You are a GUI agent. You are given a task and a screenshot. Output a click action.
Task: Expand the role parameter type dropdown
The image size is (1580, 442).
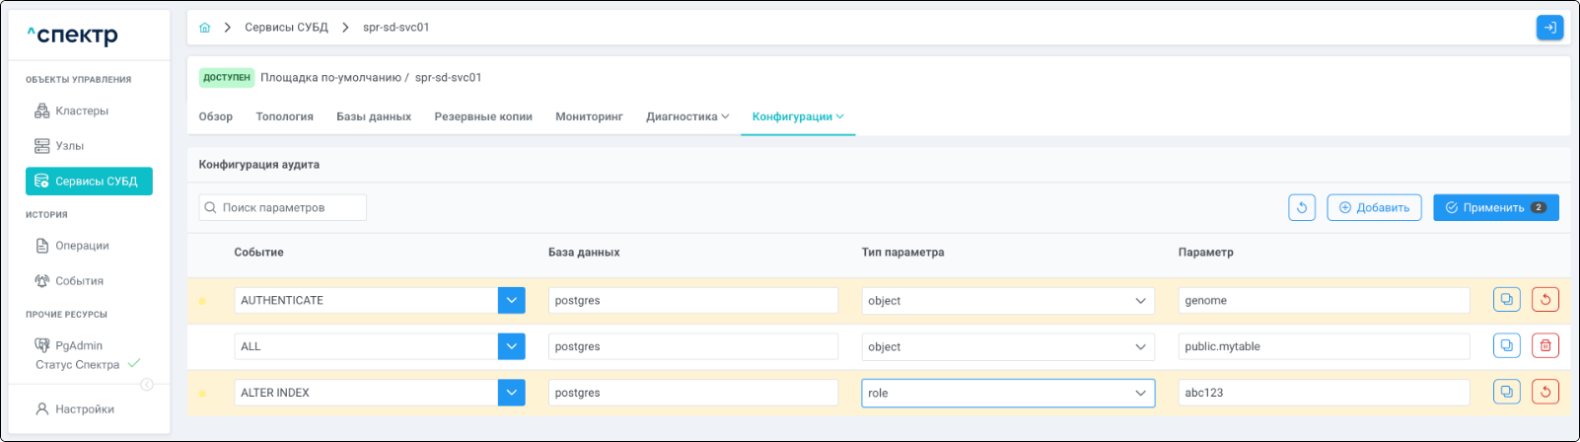[1140, 393]
